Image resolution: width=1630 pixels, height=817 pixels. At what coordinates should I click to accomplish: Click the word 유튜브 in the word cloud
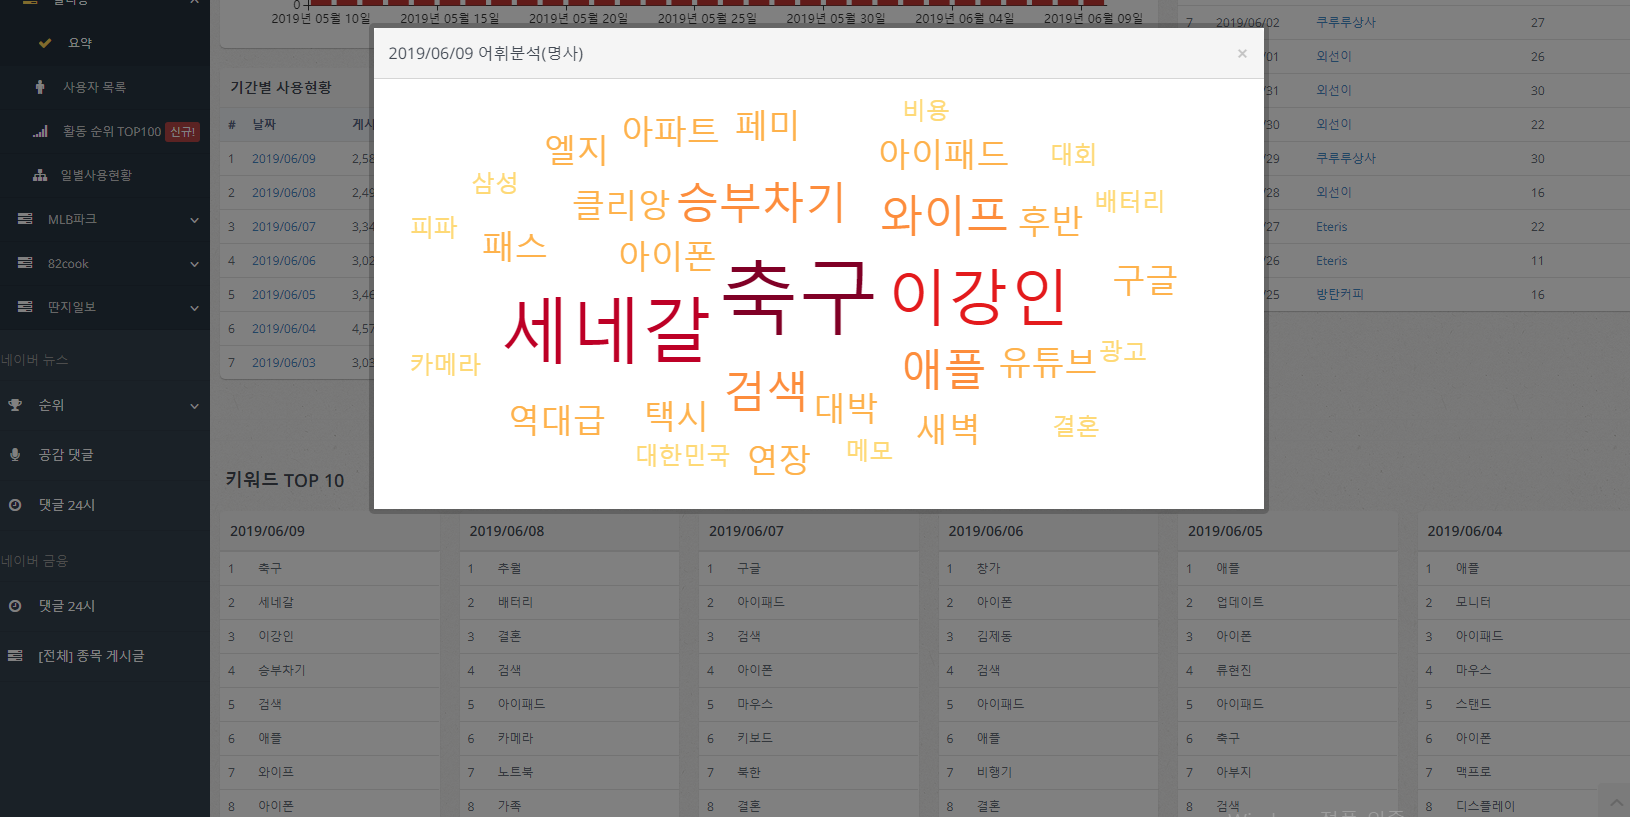[1048, 361]
